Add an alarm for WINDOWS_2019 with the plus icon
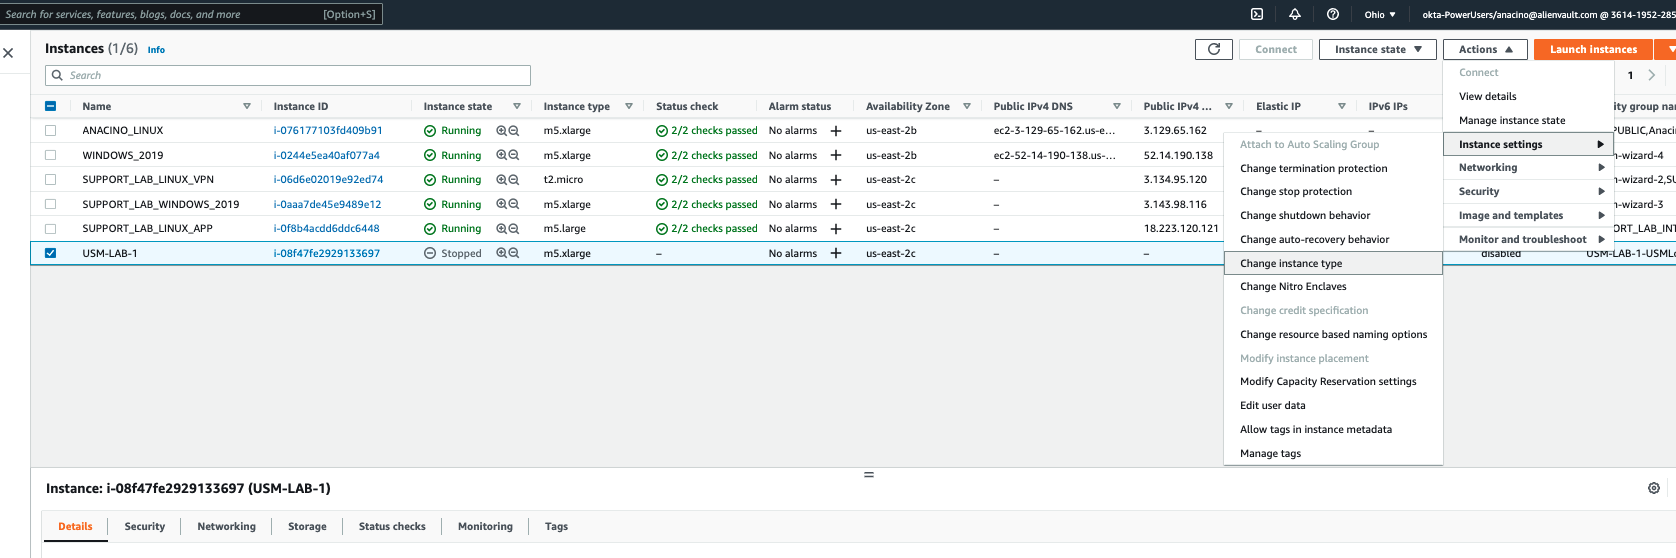 click(836, 155)
